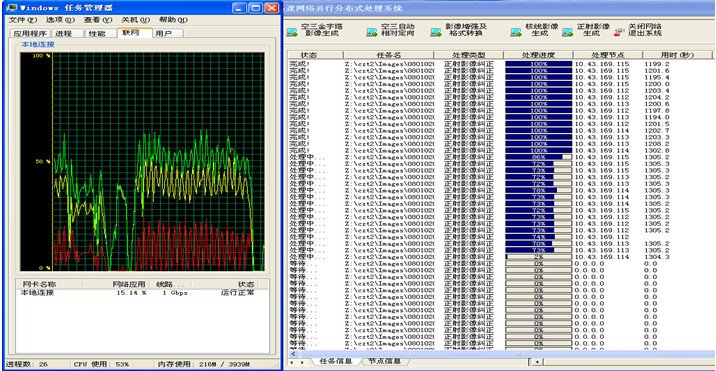Select the row with time 1208.2

pos(500,143)
